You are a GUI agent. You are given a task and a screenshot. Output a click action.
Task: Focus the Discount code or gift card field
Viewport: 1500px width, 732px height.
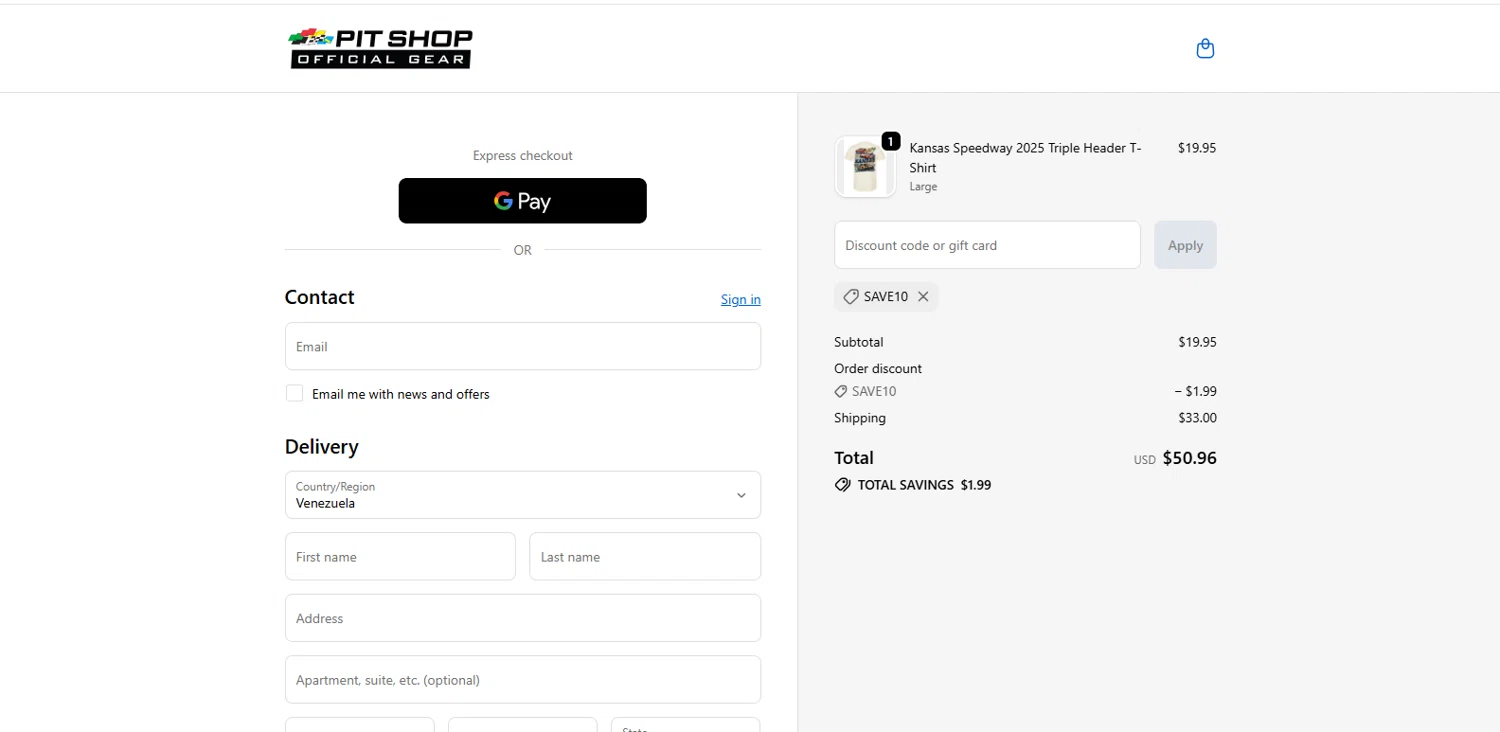point(987,245)
